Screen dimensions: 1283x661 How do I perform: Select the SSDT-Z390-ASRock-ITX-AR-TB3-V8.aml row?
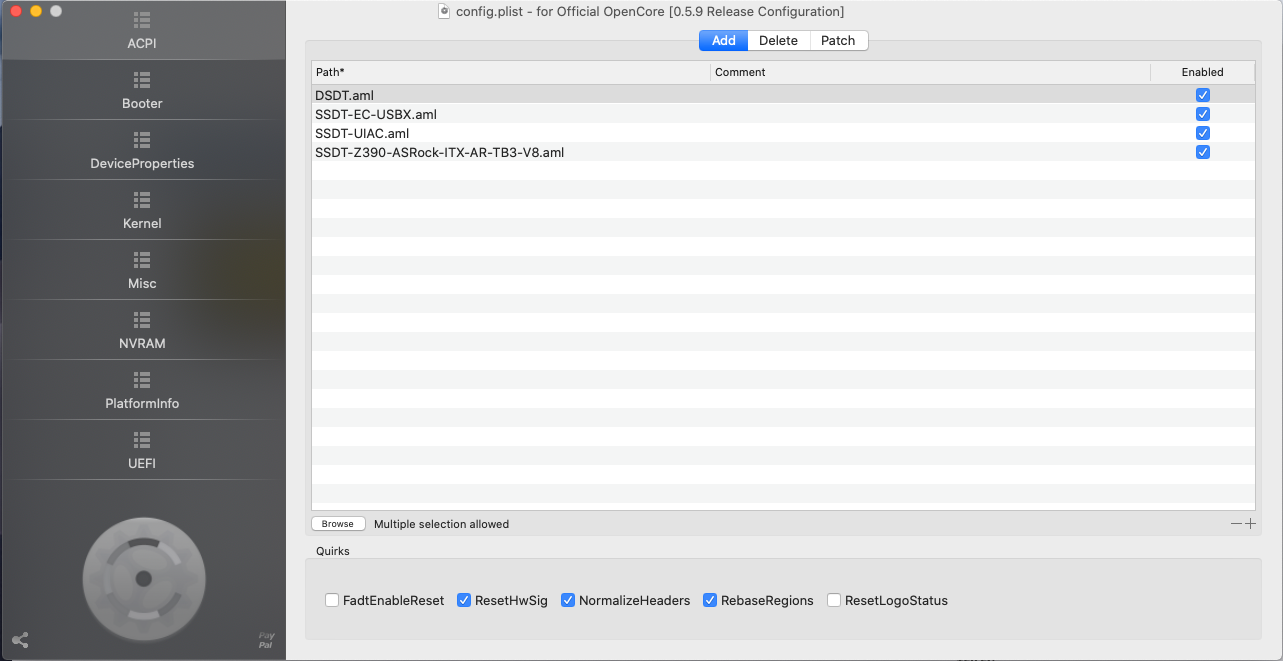pyautogui.click(x=783, y=152)
